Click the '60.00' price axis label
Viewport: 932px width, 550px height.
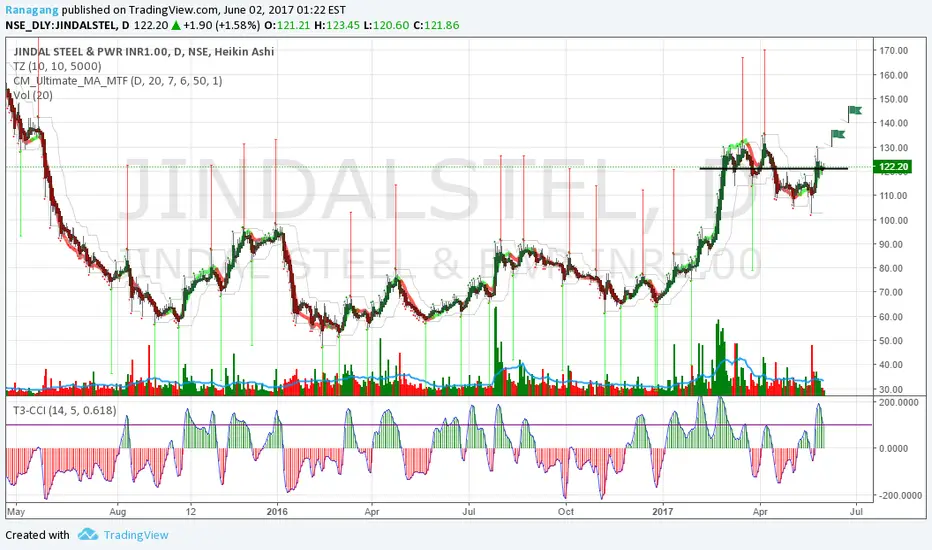pyautogui.click(x=893, y=317)
